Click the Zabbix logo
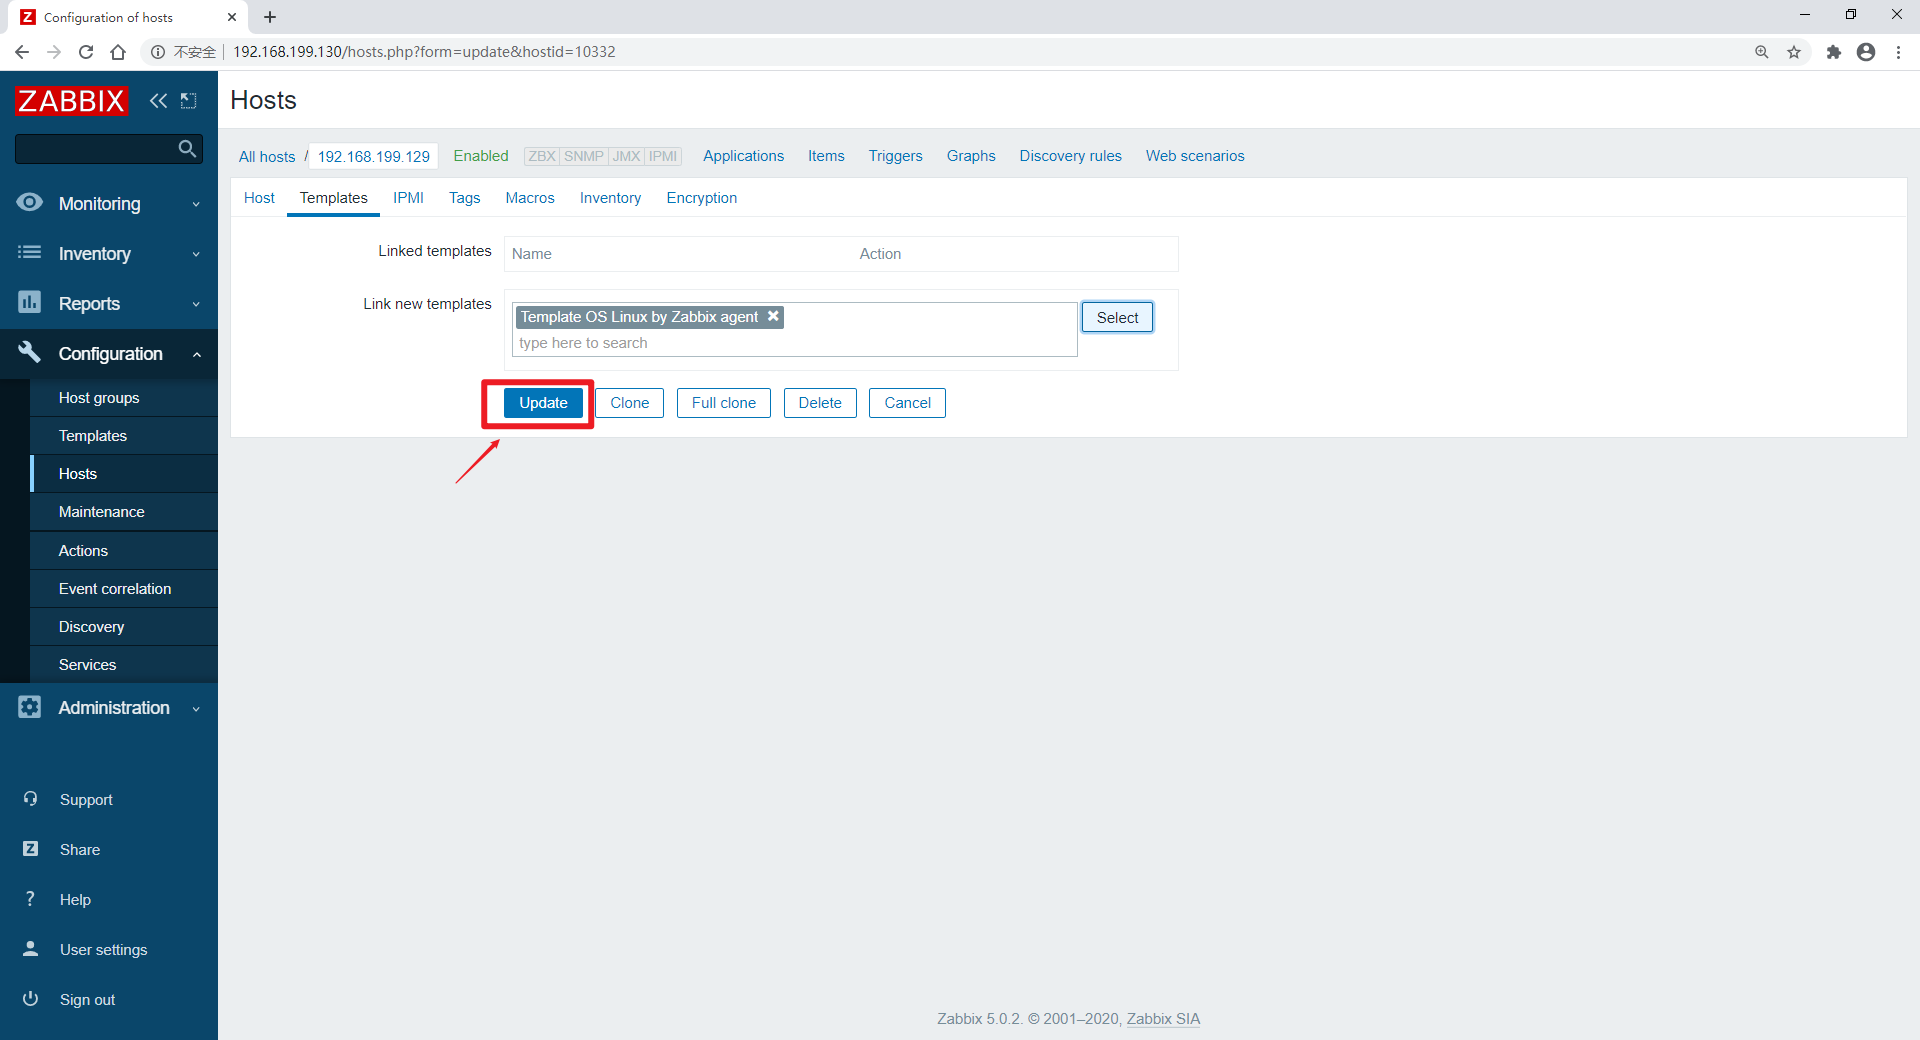The height and width of the screenshot is (1040, 1920). (71, 100)
